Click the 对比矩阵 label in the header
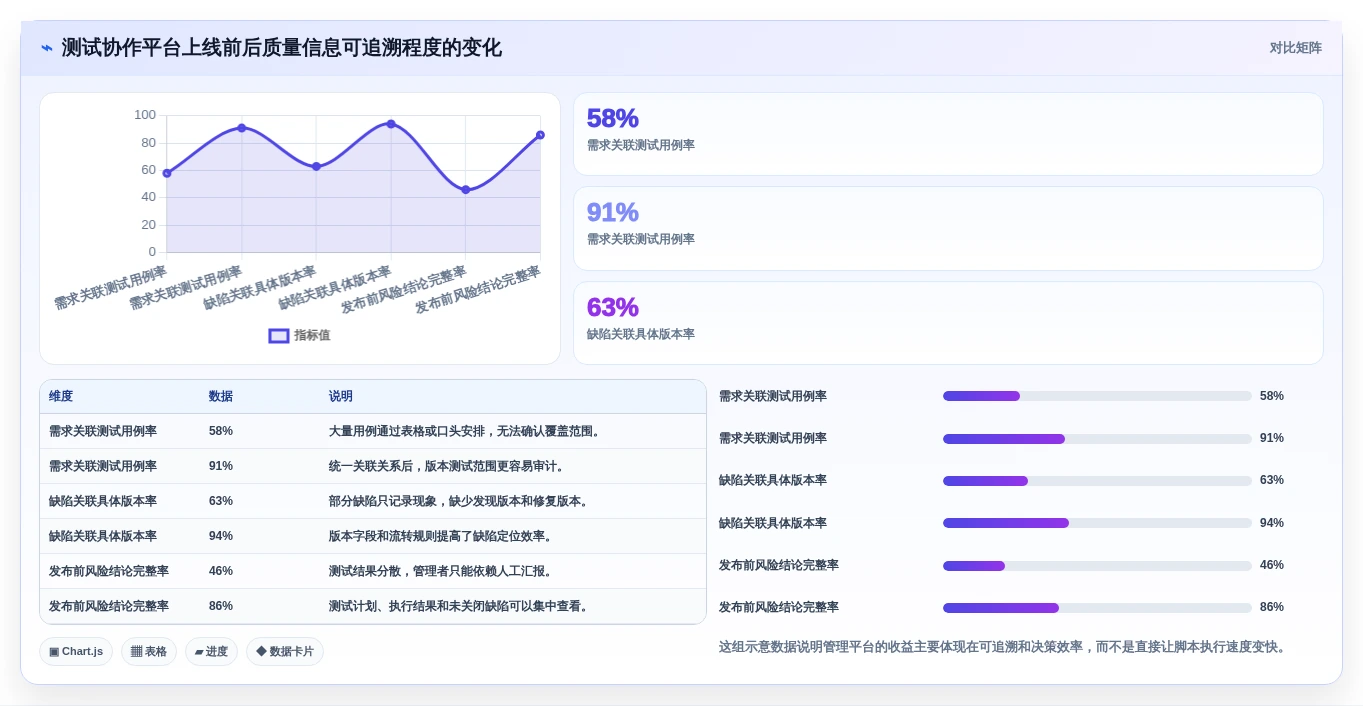The height and width of the screenshot is (706, 1363). [x=1296, y=48]
